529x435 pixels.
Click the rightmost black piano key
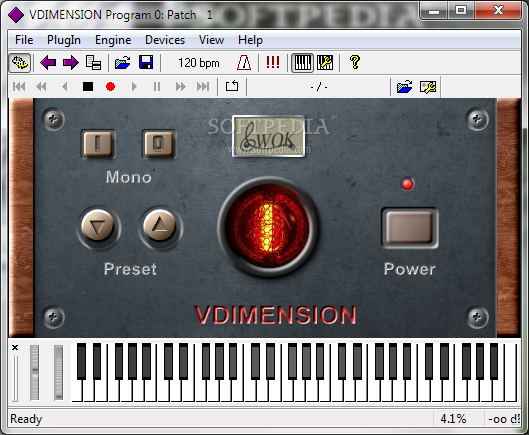(494, 361)
